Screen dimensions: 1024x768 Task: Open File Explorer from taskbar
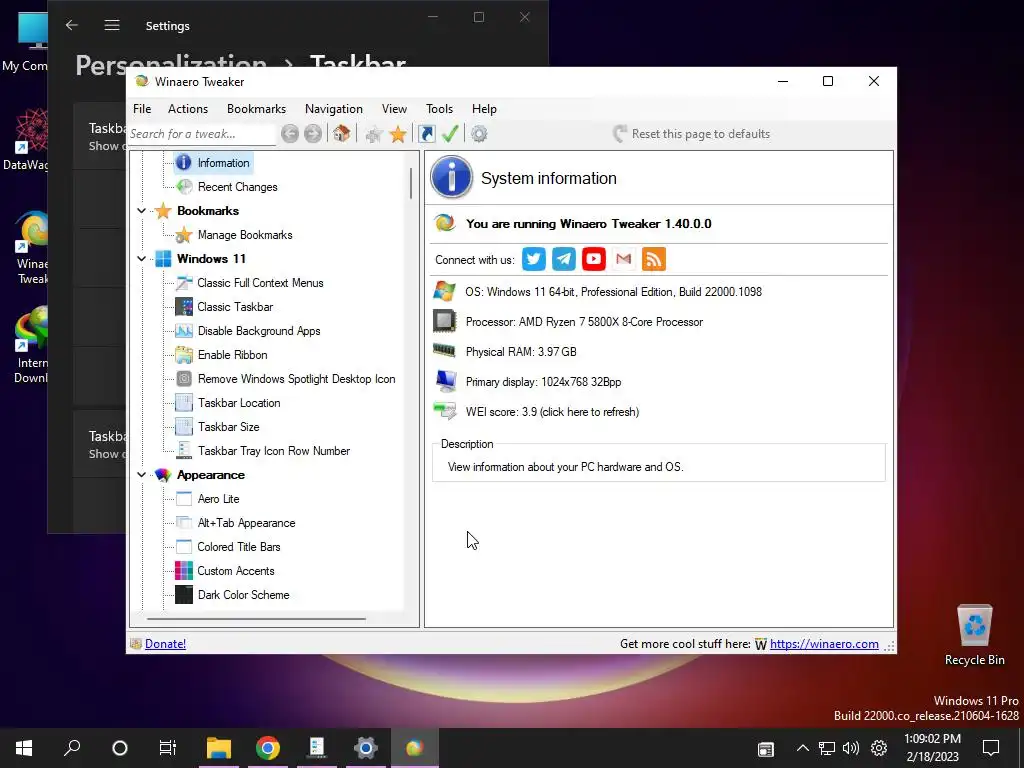tap(219, 748)
